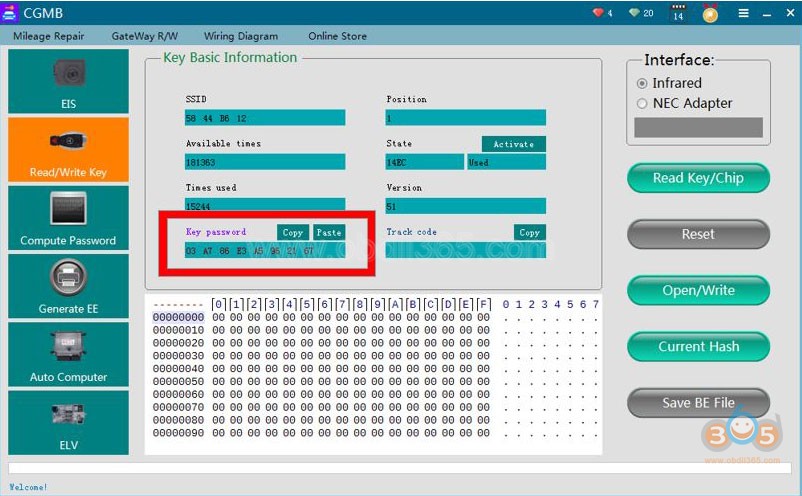Open the ELV module

point(68,423)
